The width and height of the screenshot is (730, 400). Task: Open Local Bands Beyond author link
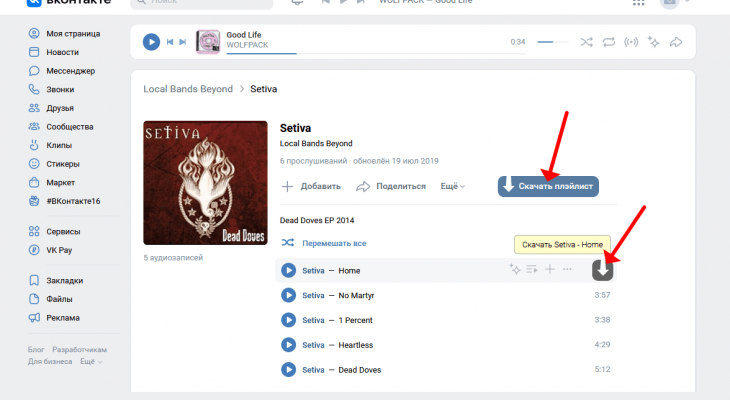tap(316, 143)
